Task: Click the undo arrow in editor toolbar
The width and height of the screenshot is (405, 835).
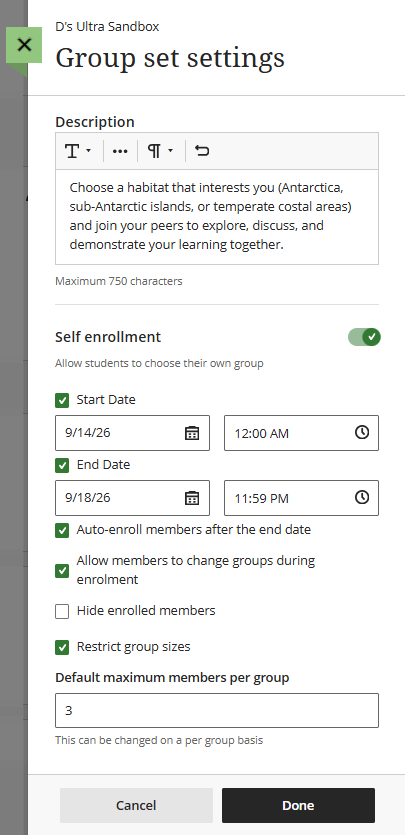Action: (x=202, y=151)
